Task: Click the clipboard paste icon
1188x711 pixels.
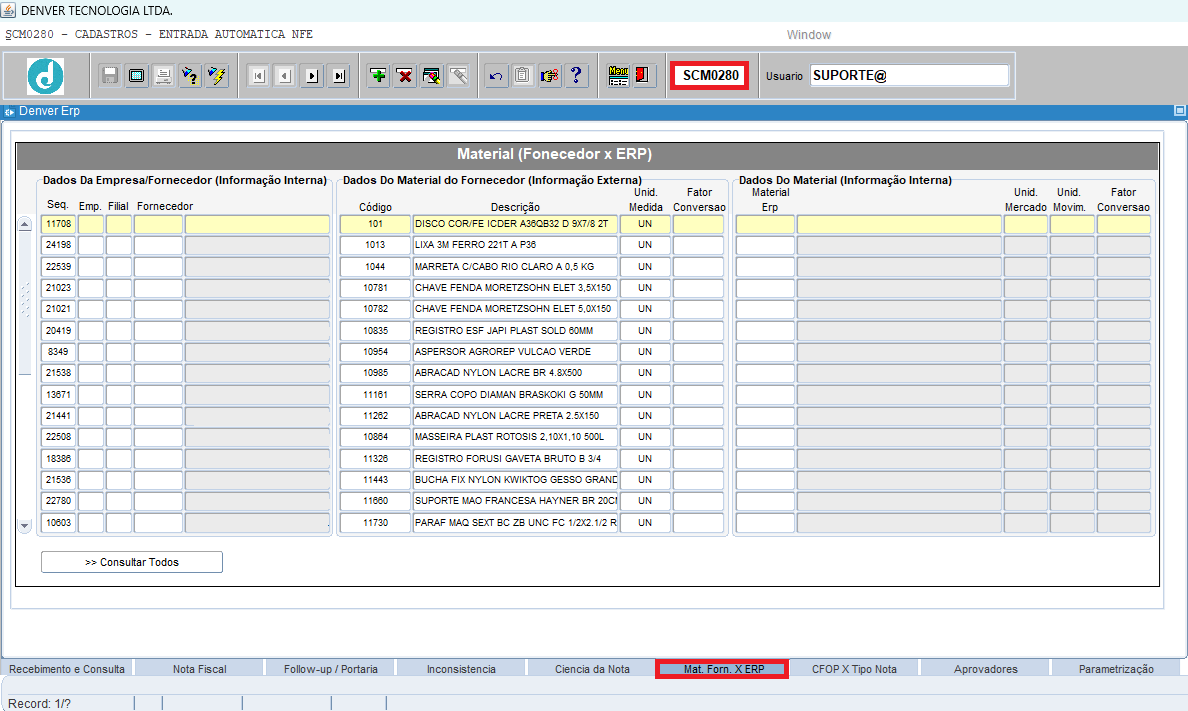Action: point(523,76)
